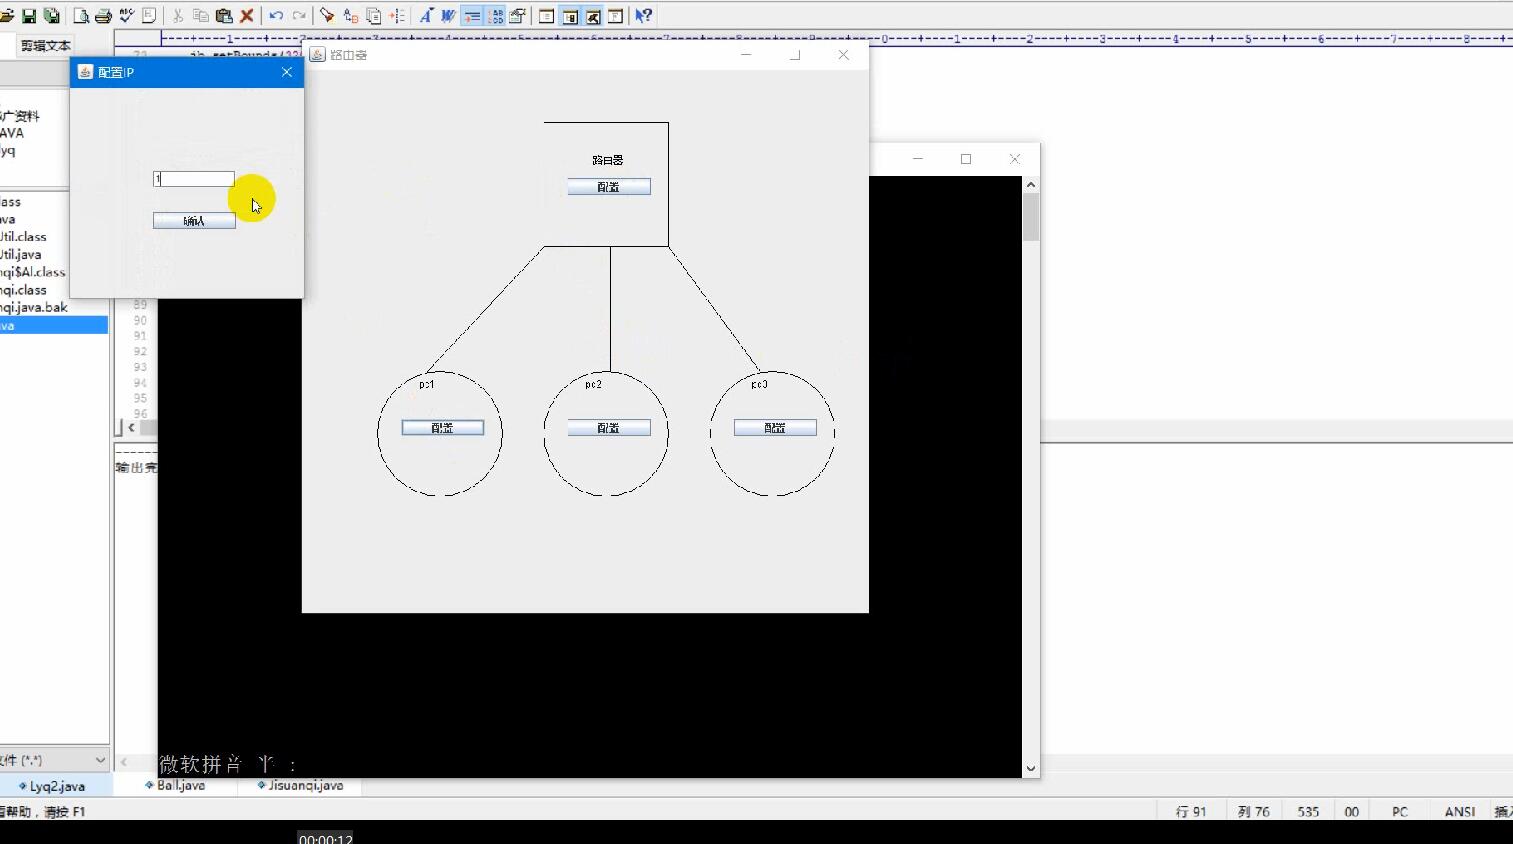Viewport: 1513px width, 844px height.
Task: Click 确认 button in 配置IP dialog
Action: [x=194, y=221]
